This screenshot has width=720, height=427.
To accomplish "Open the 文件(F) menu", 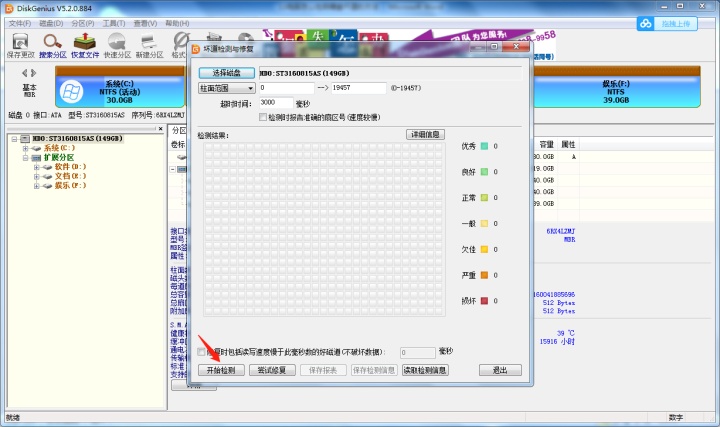I will point(20,23).
